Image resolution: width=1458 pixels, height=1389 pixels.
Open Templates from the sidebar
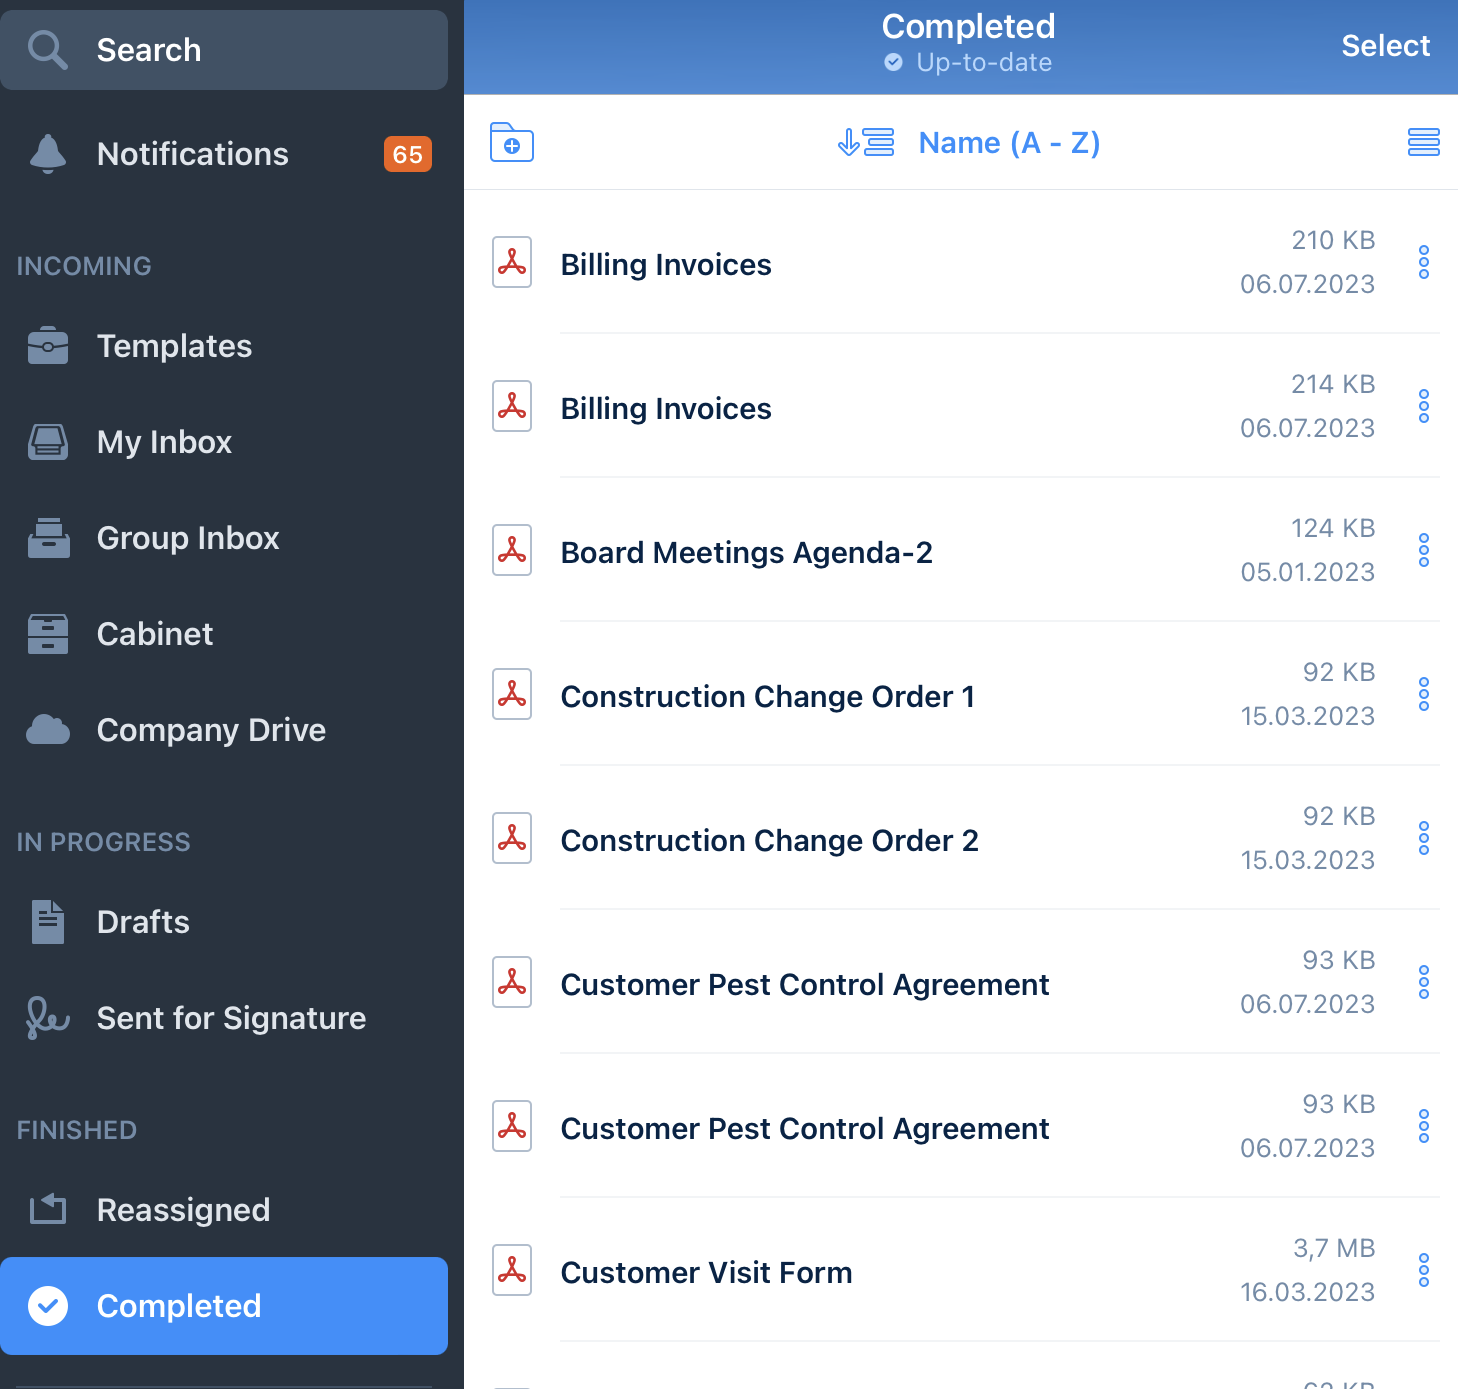tap(173, 346)
